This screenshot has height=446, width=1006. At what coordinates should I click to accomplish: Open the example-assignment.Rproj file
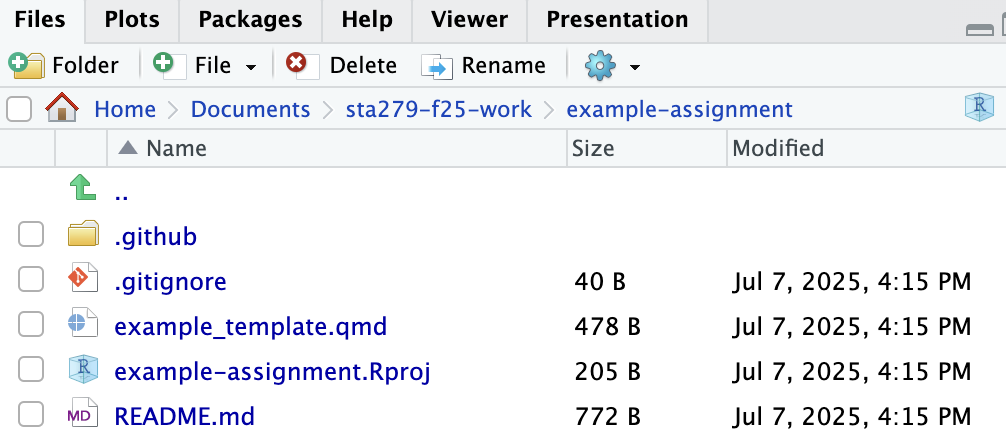272,371
